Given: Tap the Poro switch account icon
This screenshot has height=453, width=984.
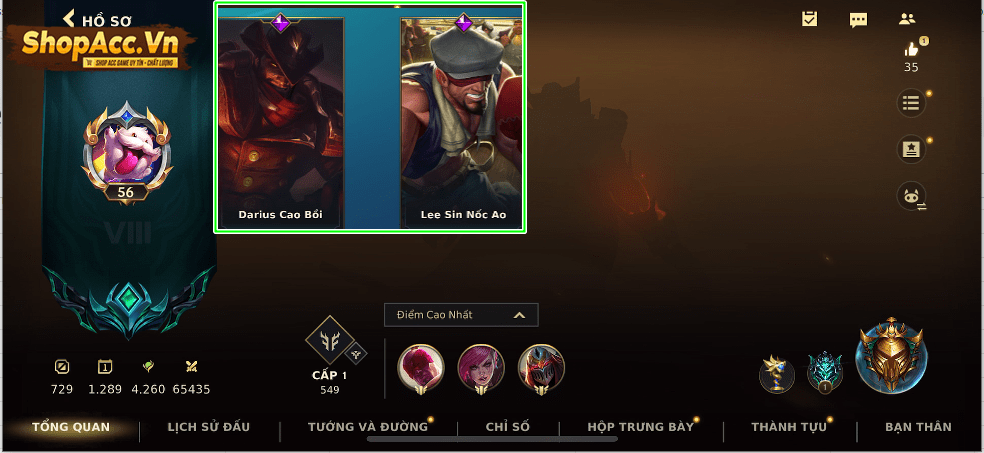Looking at the screenshot, I should pos(911,196).
